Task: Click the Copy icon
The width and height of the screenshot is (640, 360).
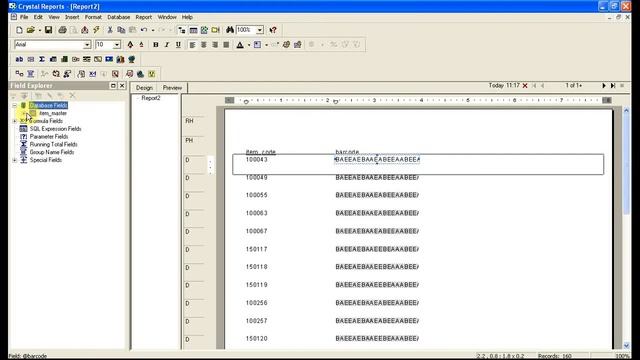Action: click(121, 30)
